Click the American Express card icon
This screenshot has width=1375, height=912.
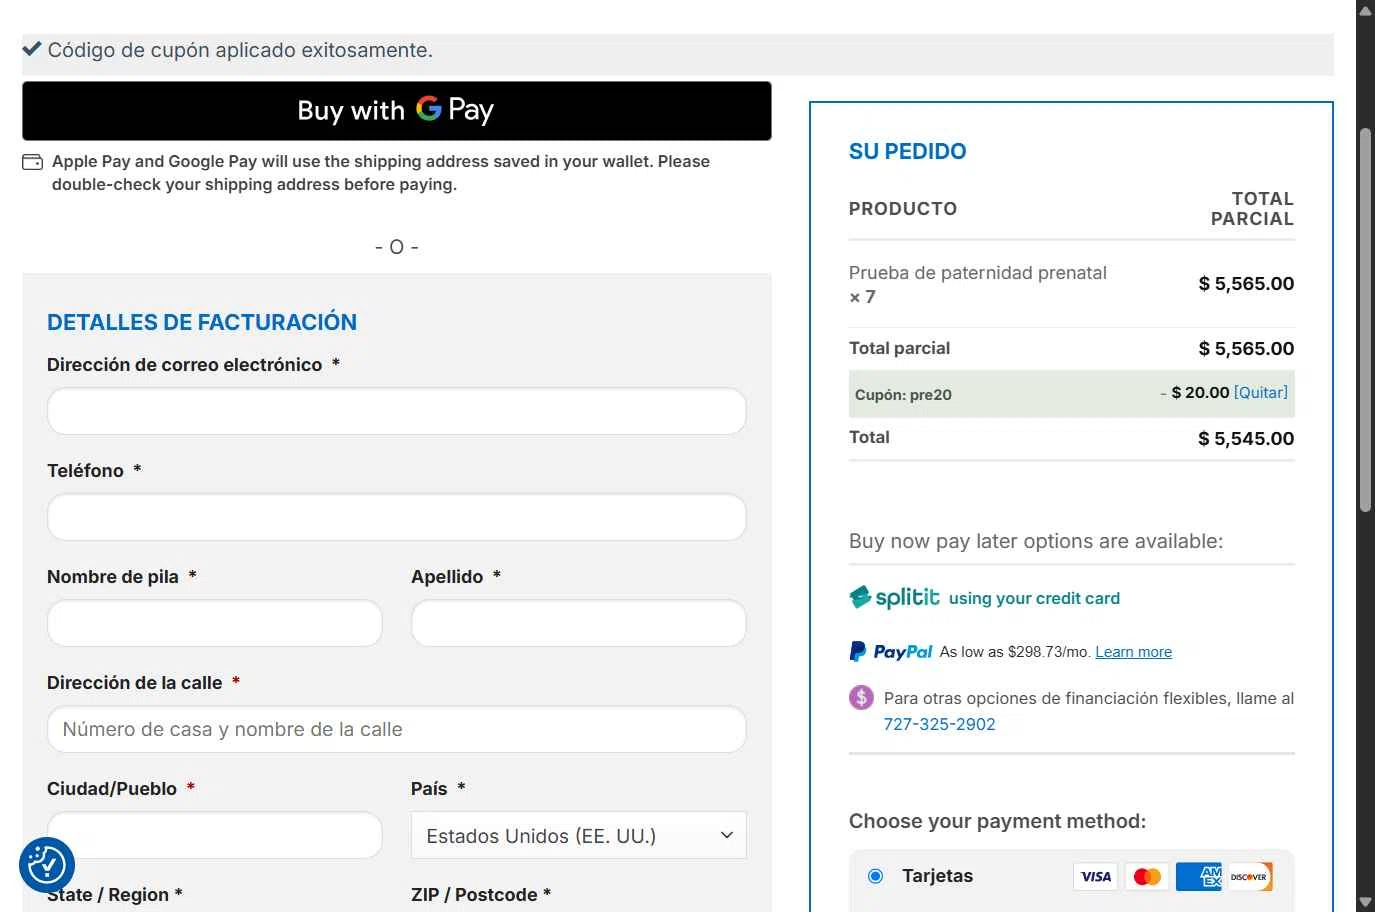tap(1199, 877)
